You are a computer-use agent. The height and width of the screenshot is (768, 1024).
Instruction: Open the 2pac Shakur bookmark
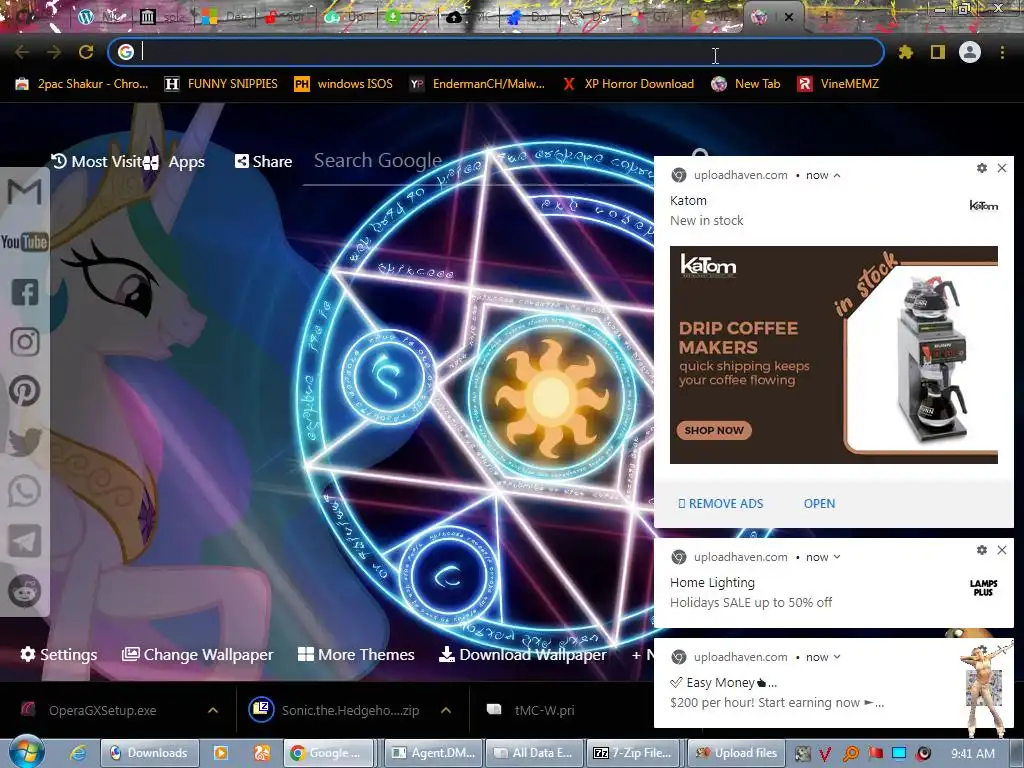tap(82, 84)
